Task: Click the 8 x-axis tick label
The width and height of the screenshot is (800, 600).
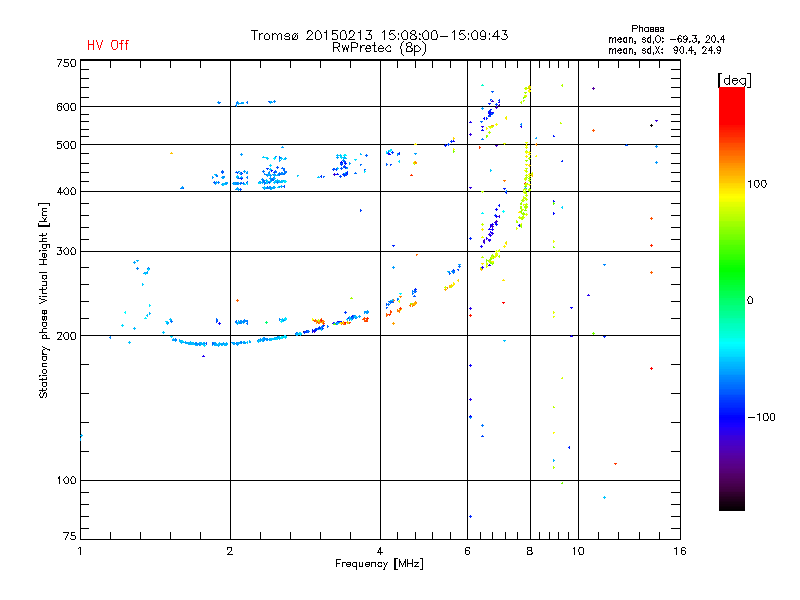Action: [x=530, y=551]
